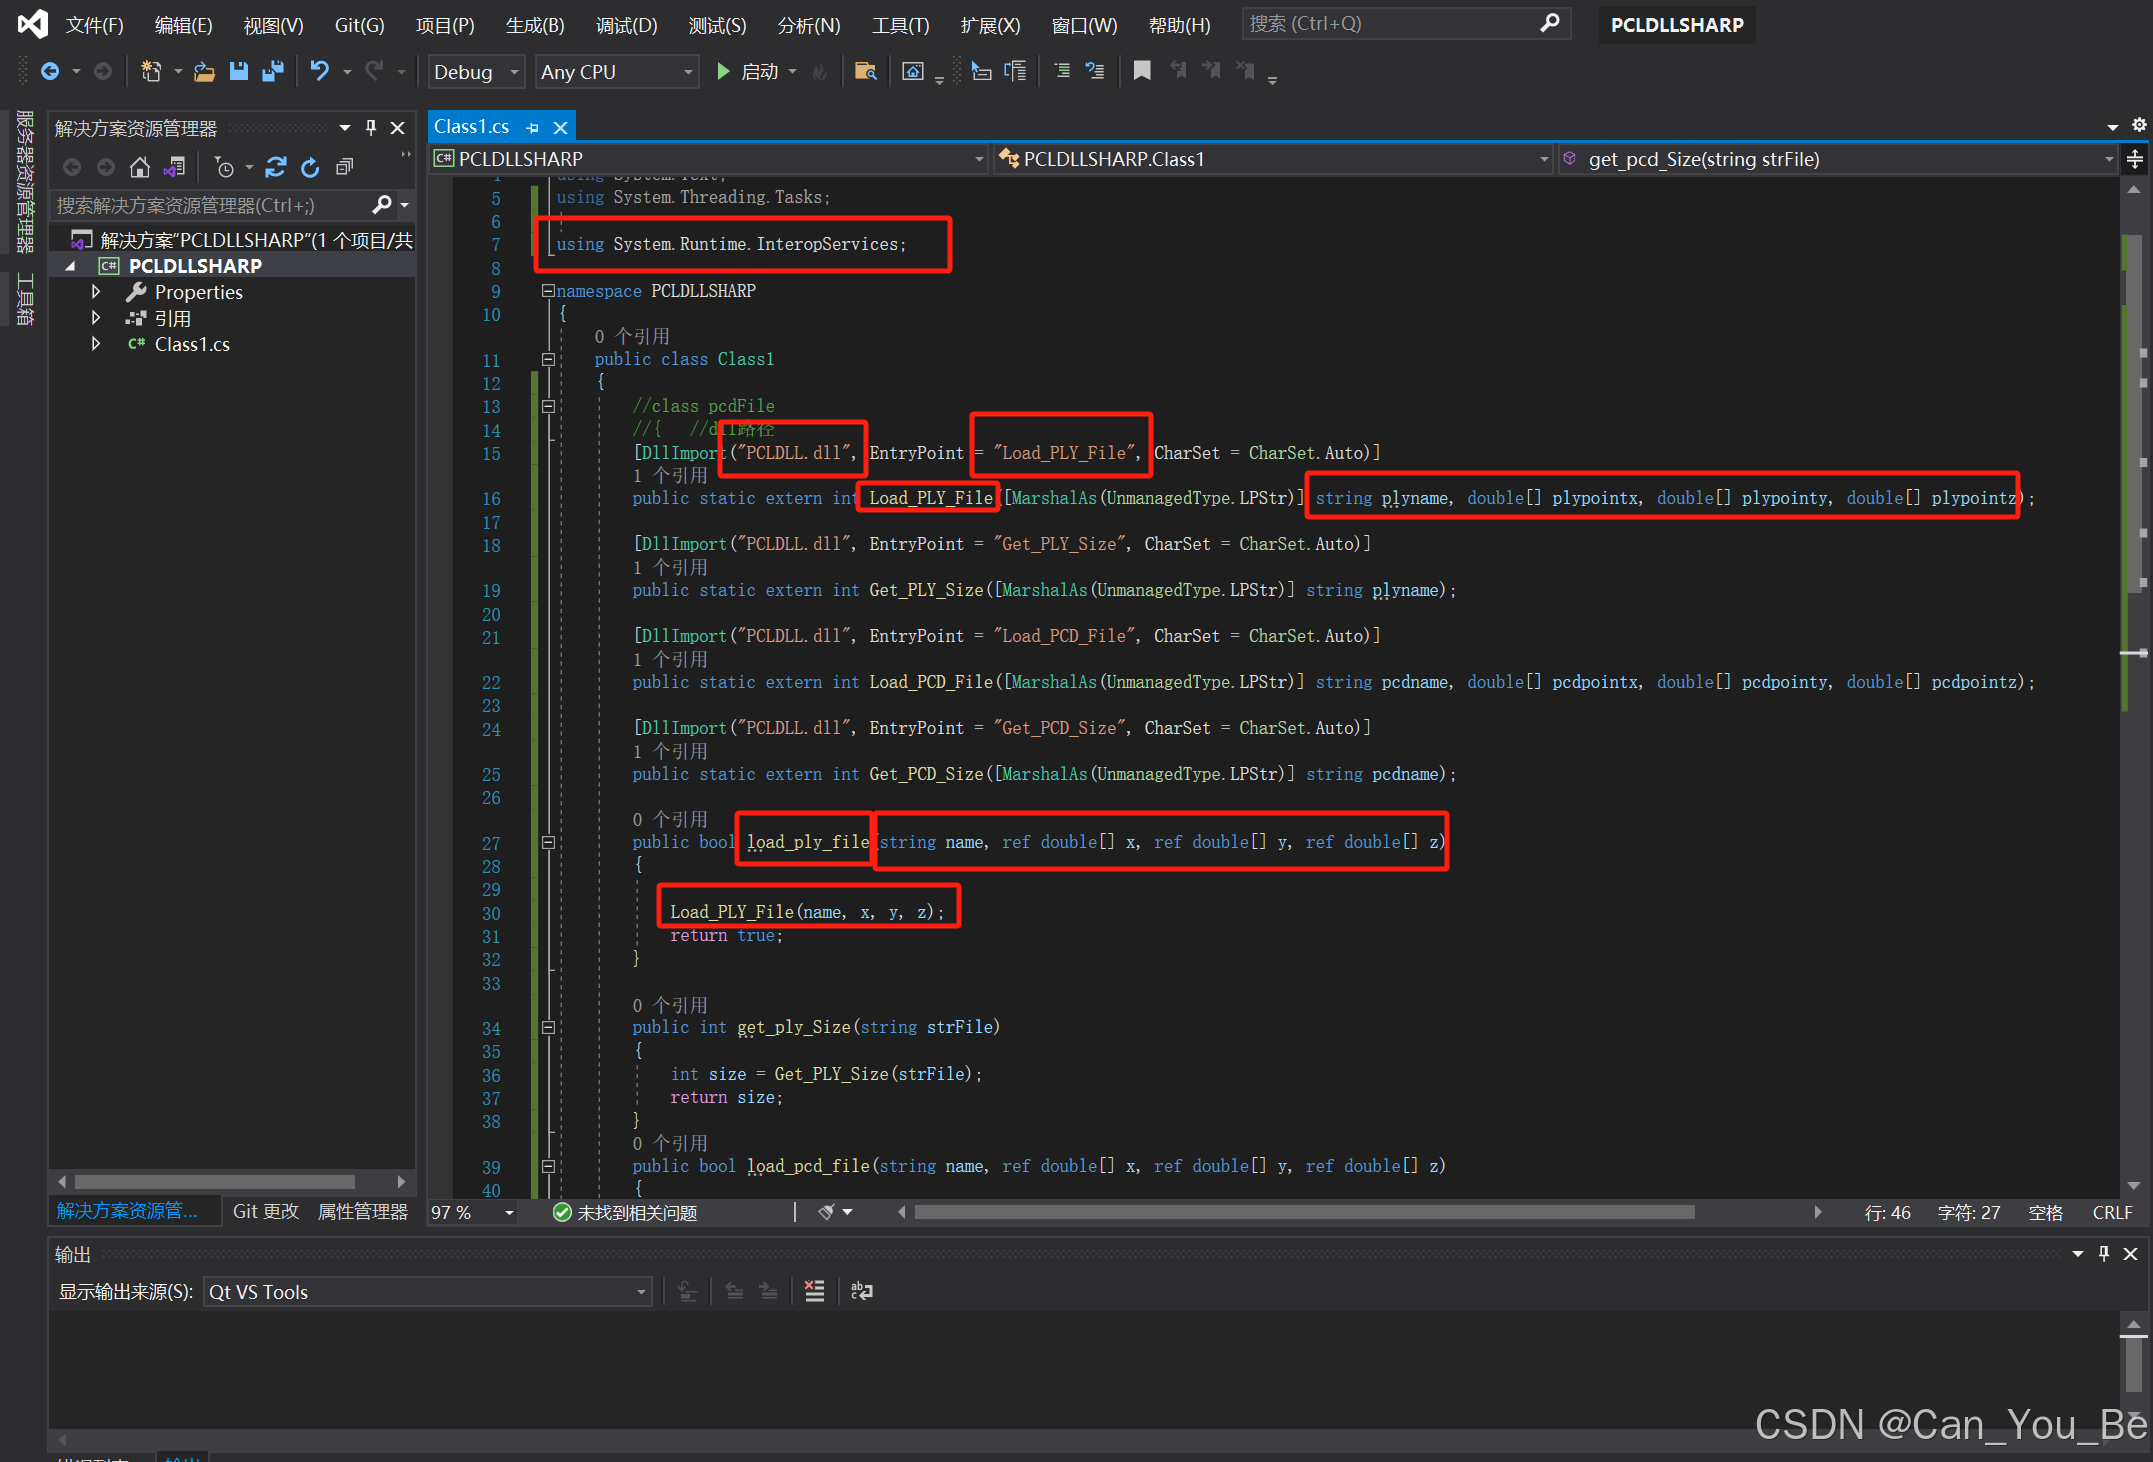Clear all output with the output panel icon

coord(814,1291)
